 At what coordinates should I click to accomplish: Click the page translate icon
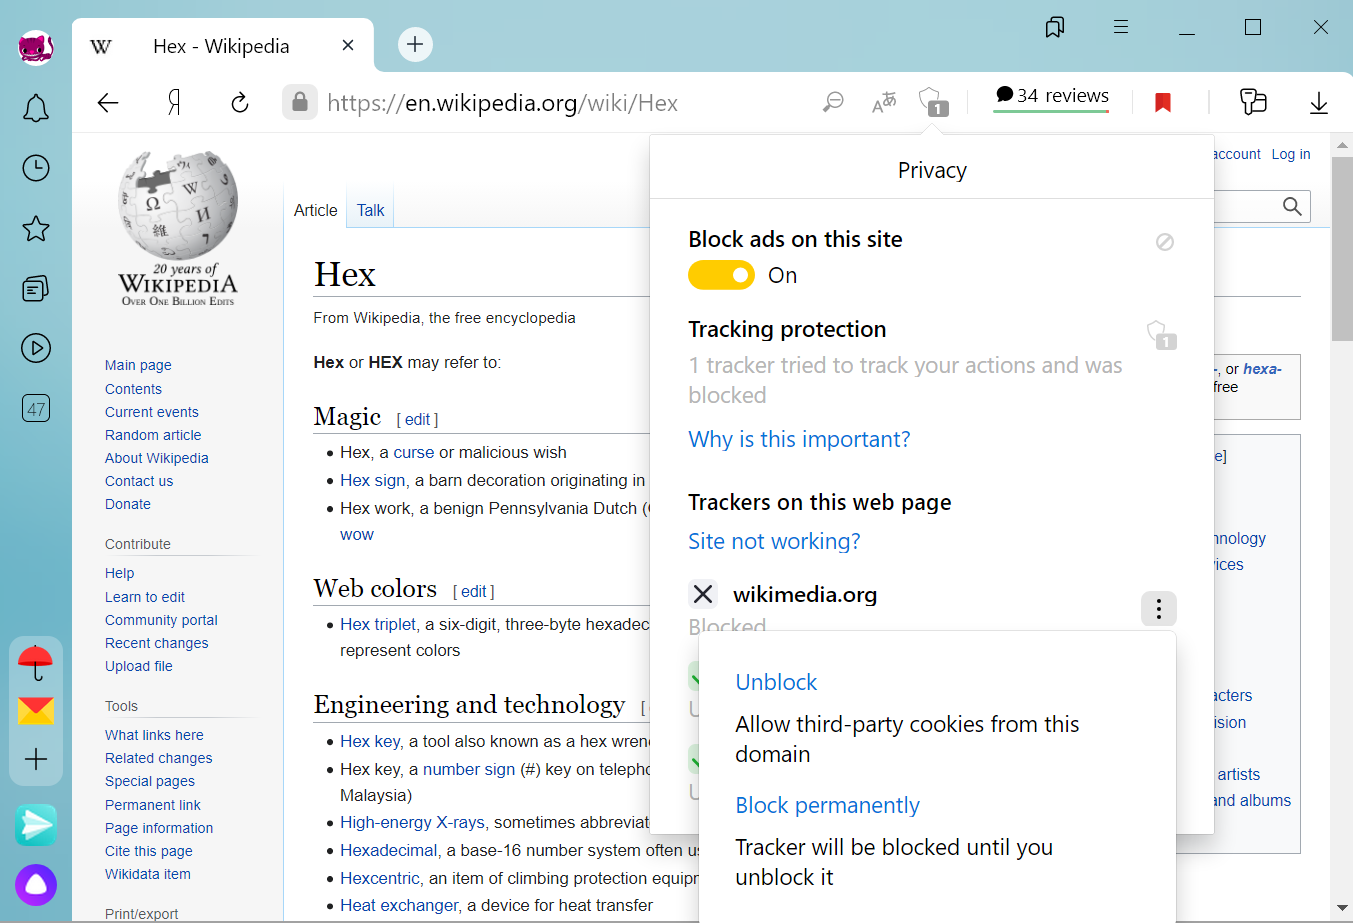point(884,102)
